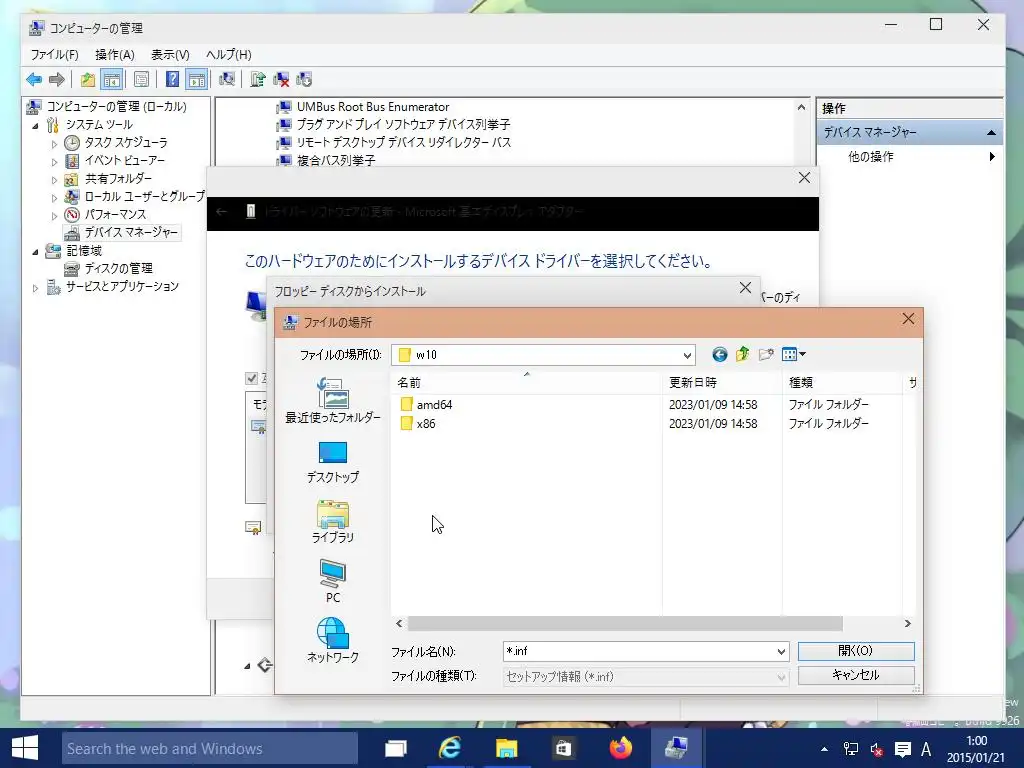1024x768 pixels.
Task: Open Properties toolbar icon in Computer Management
Action: (141, 80)
